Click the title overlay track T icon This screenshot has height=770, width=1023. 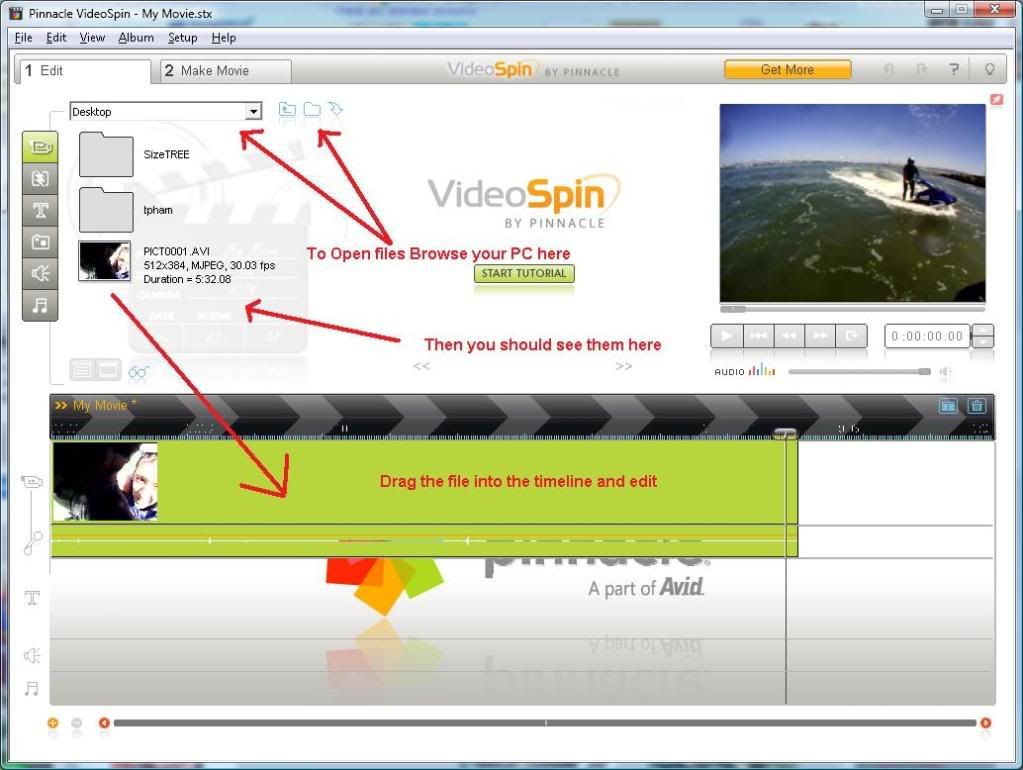click(x=32, y=598)
